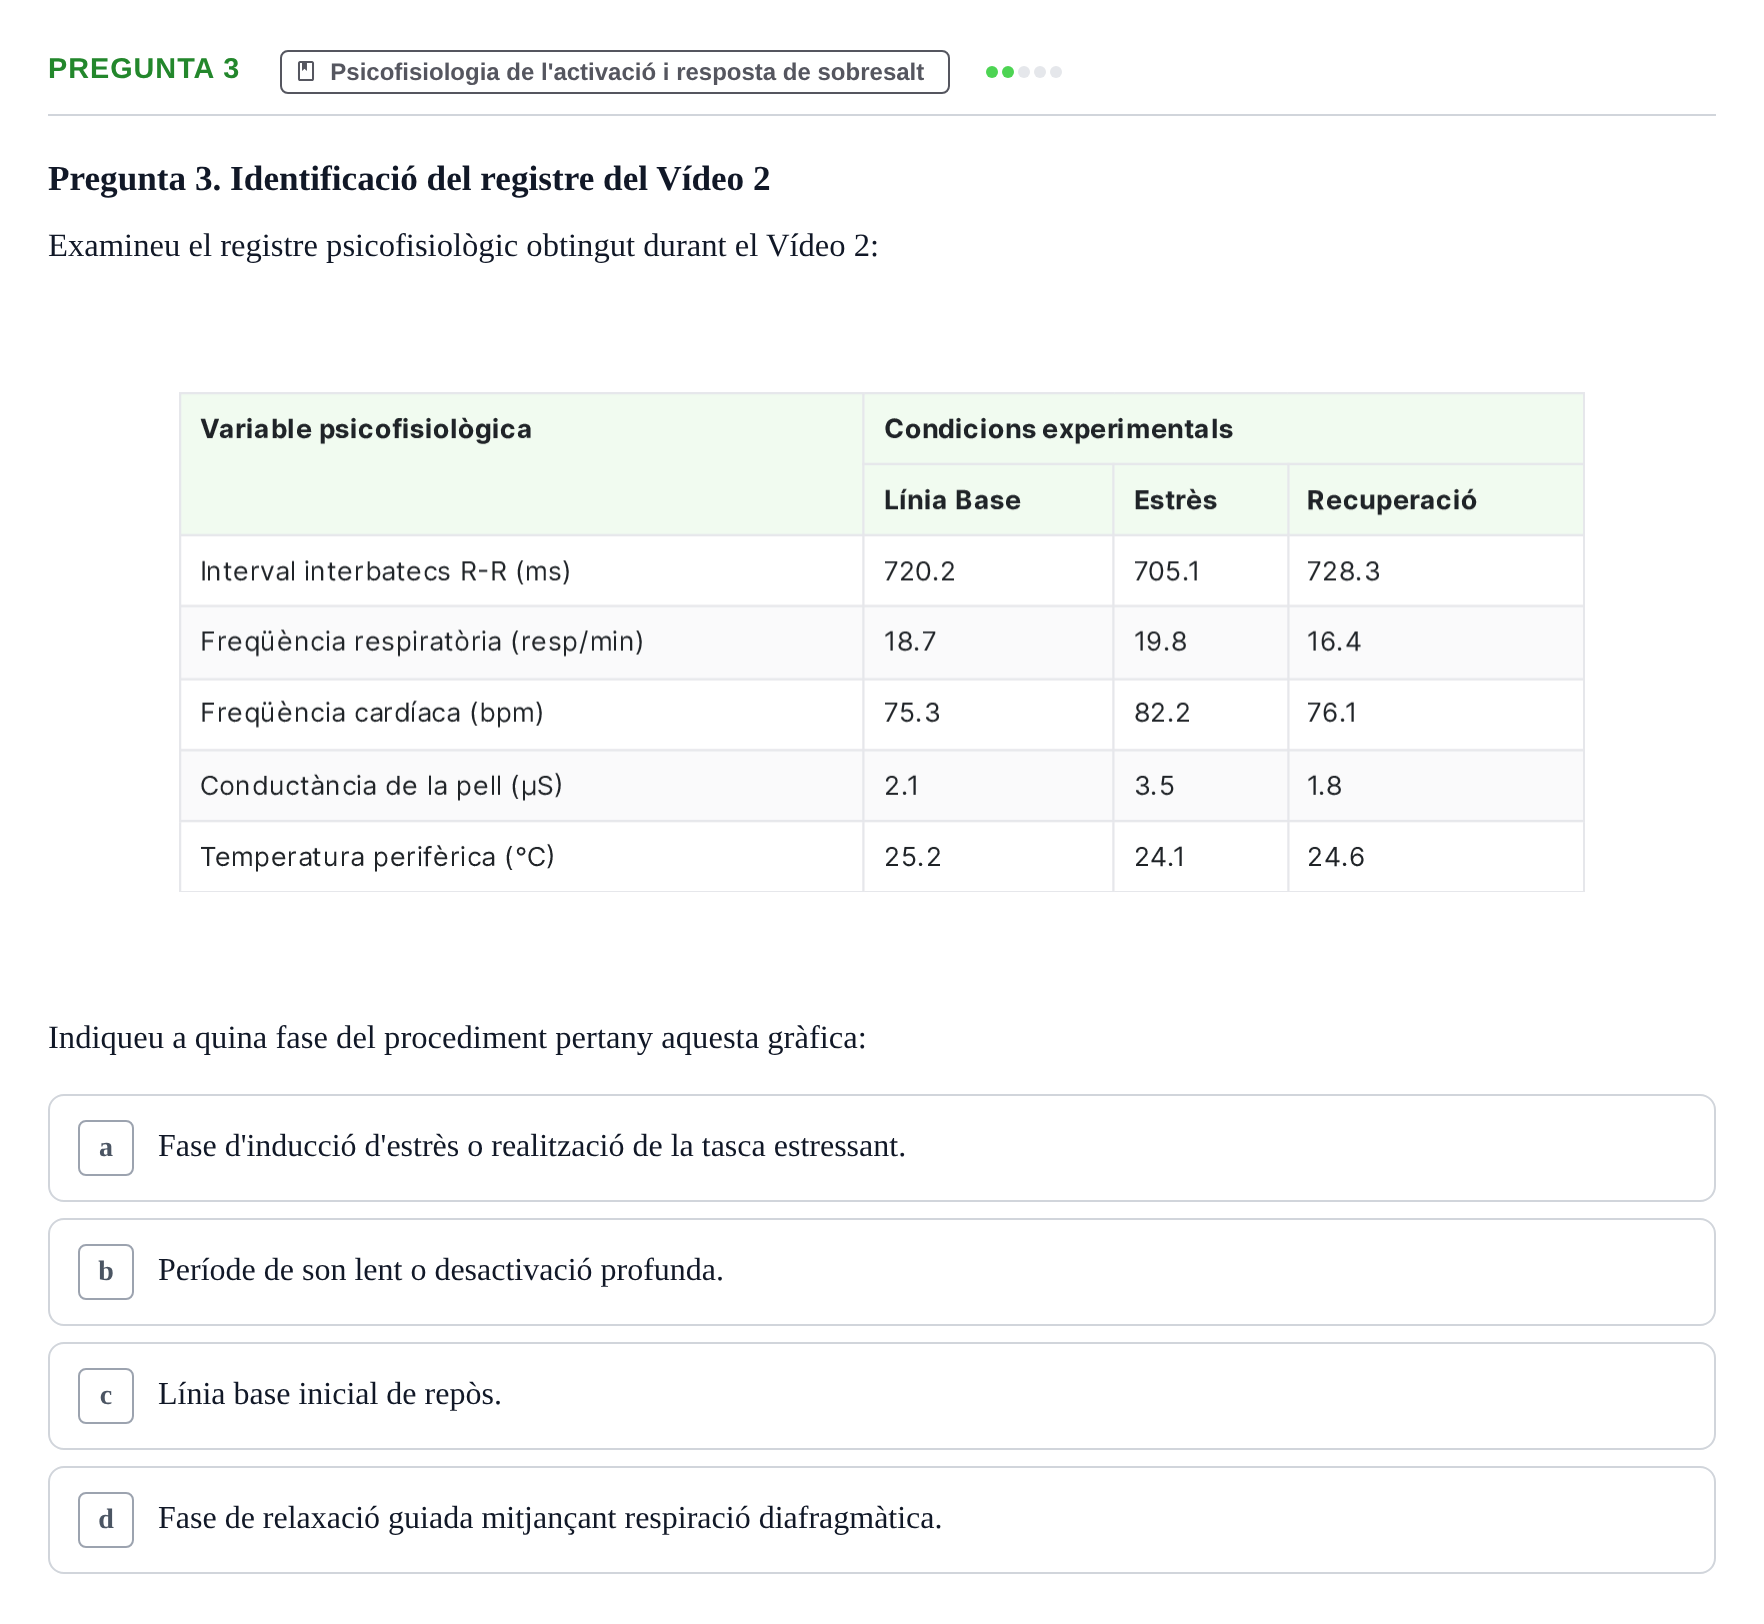
Task: Select answer c: Línia base inicial de repòs
Action: pos(881,1396)
